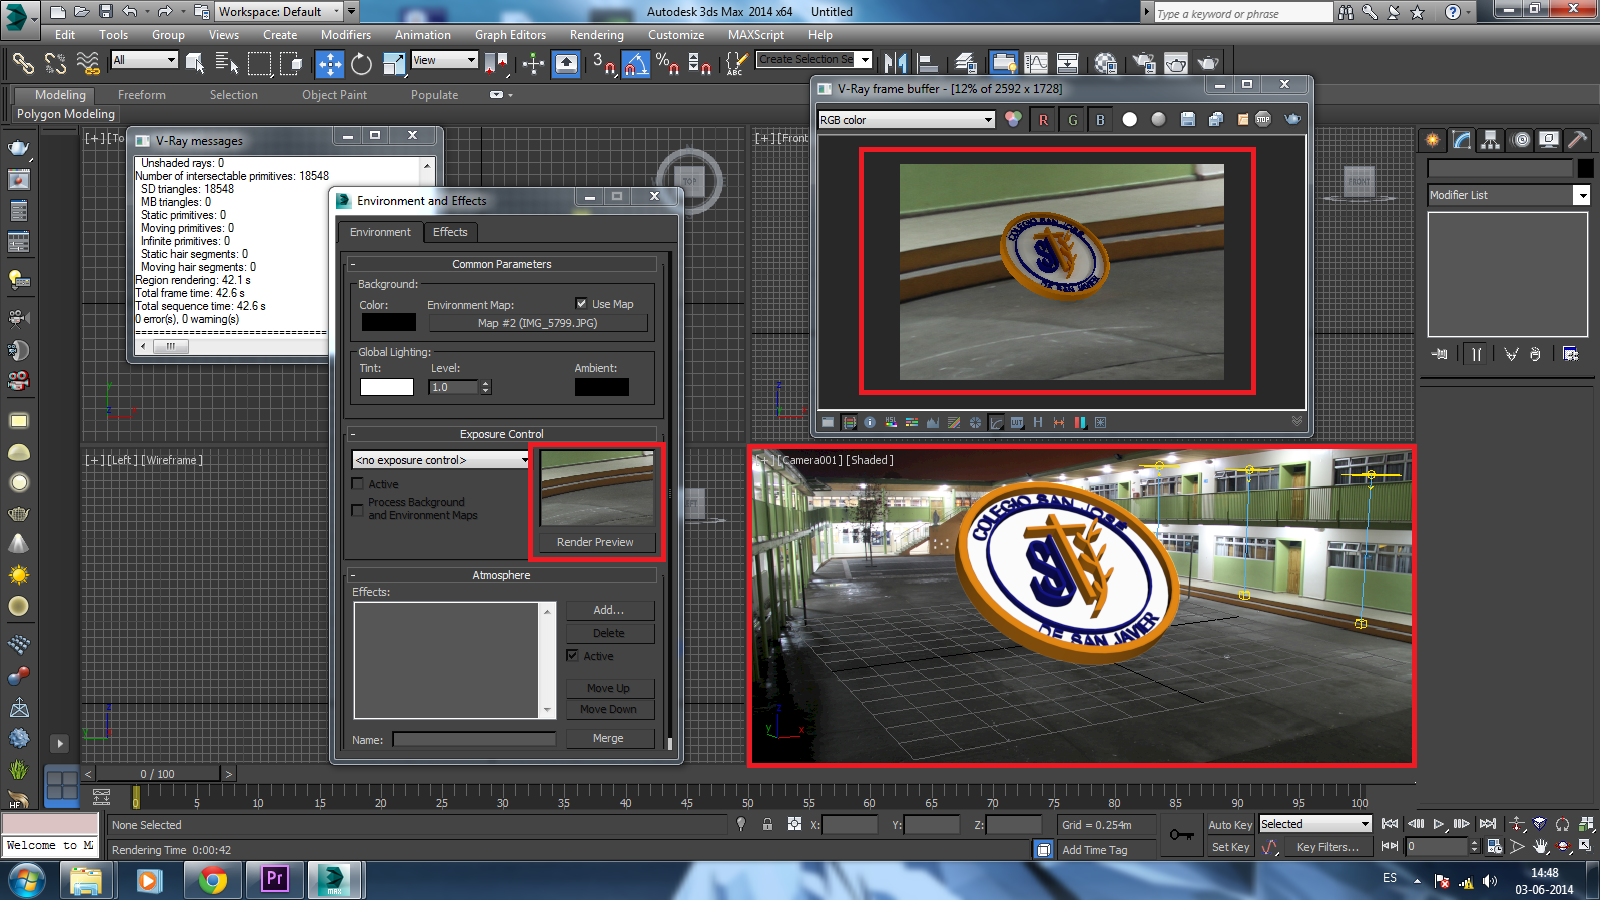Toggle blue channel in frame buffer
Screen dimensions: 1600x900
point(1100,119)
